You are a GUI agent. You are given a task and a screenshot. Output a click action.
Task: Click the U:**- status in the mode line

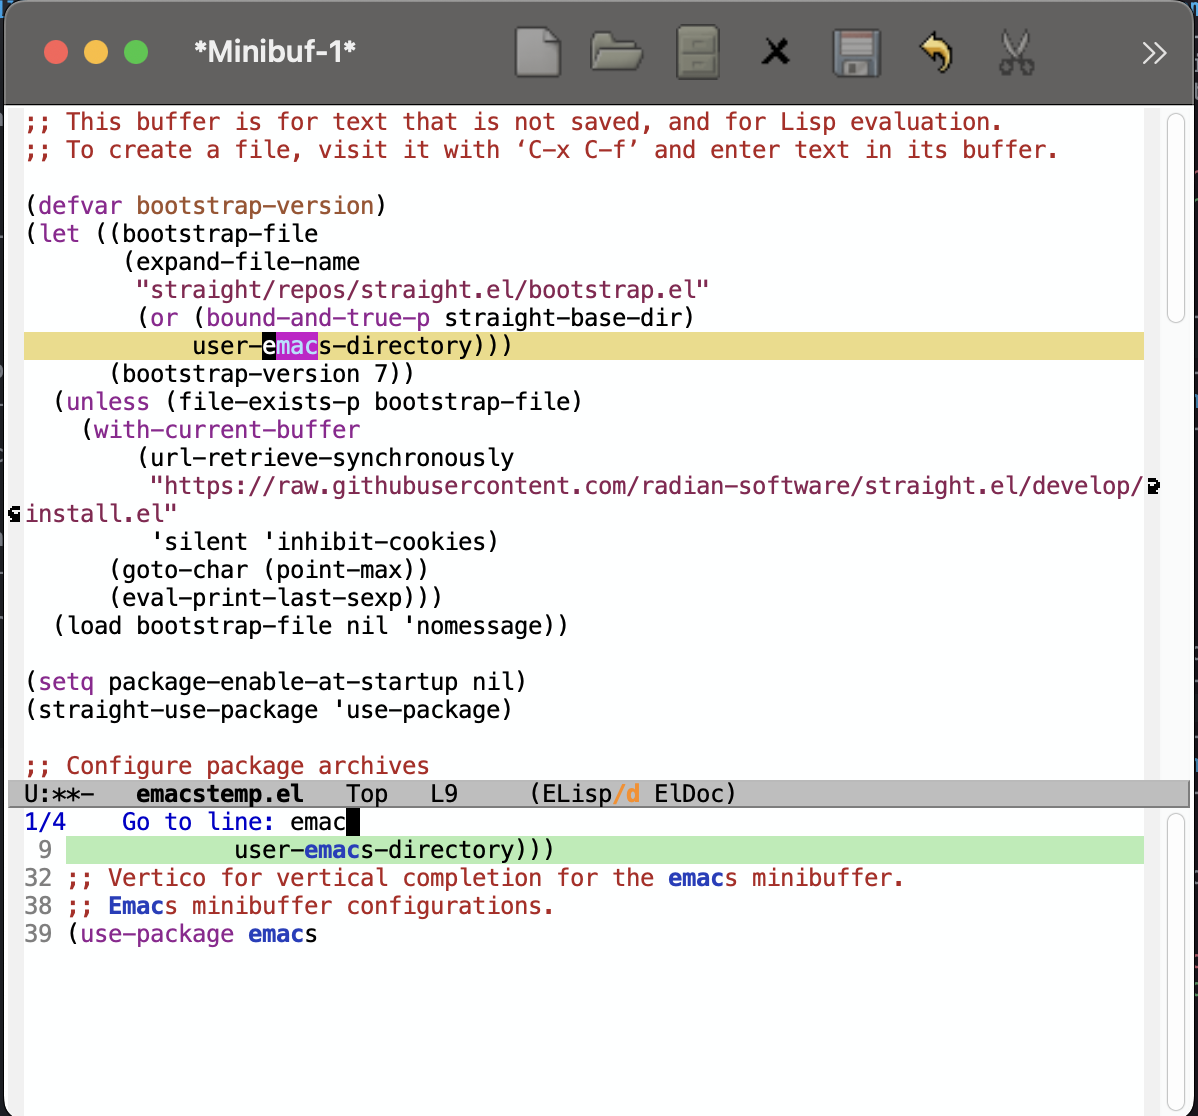(59, 794)
